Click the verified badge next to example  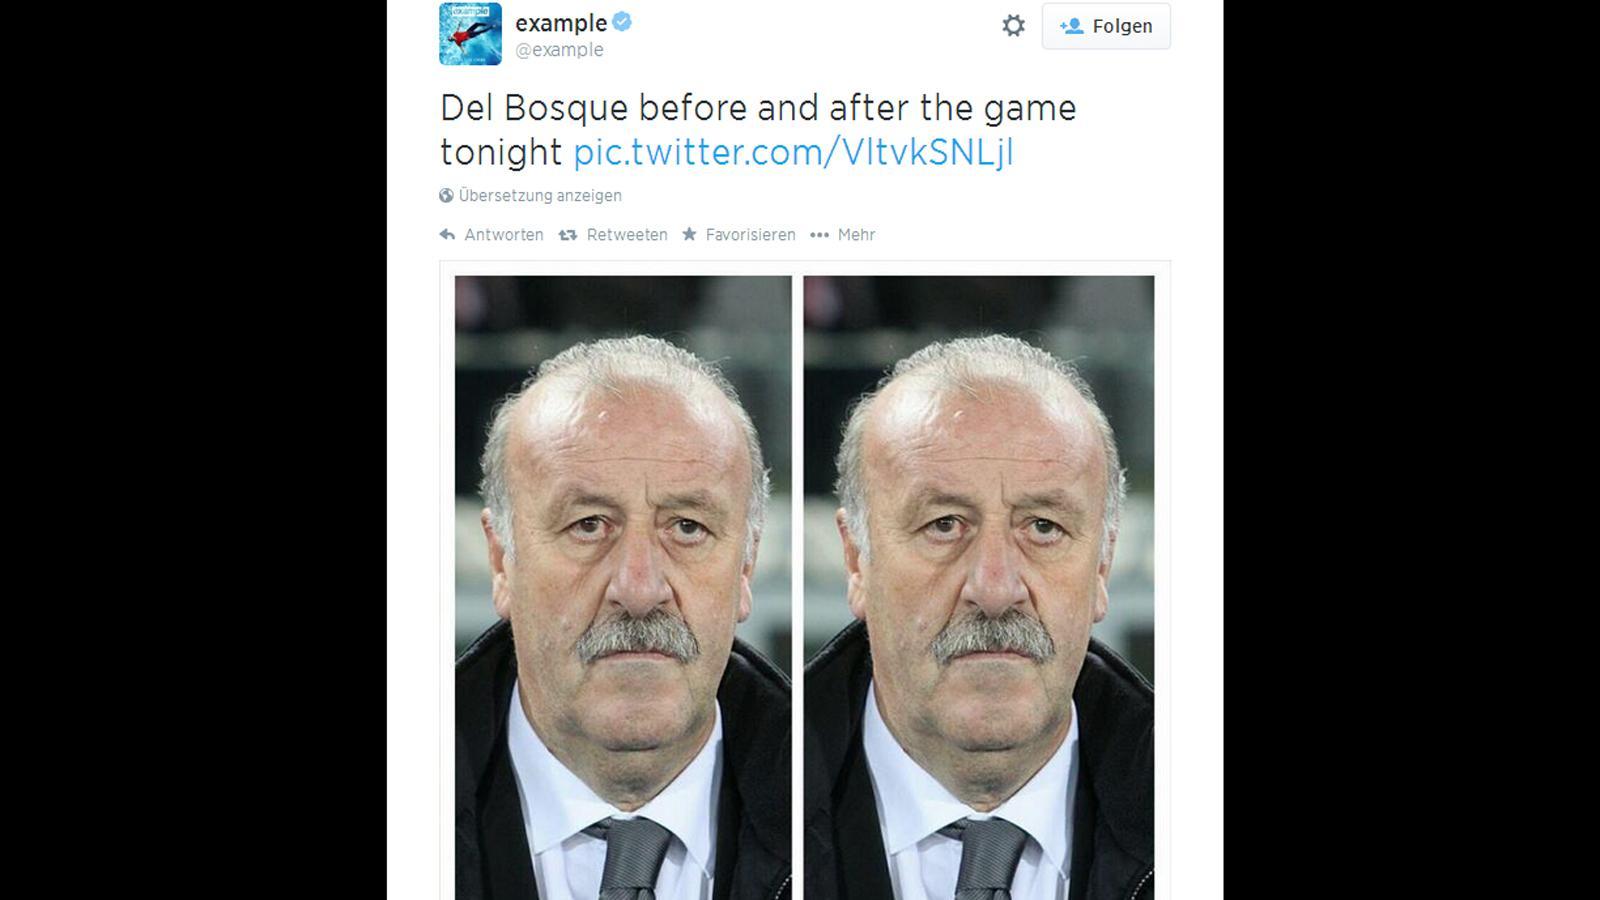[x=622, y=22]
